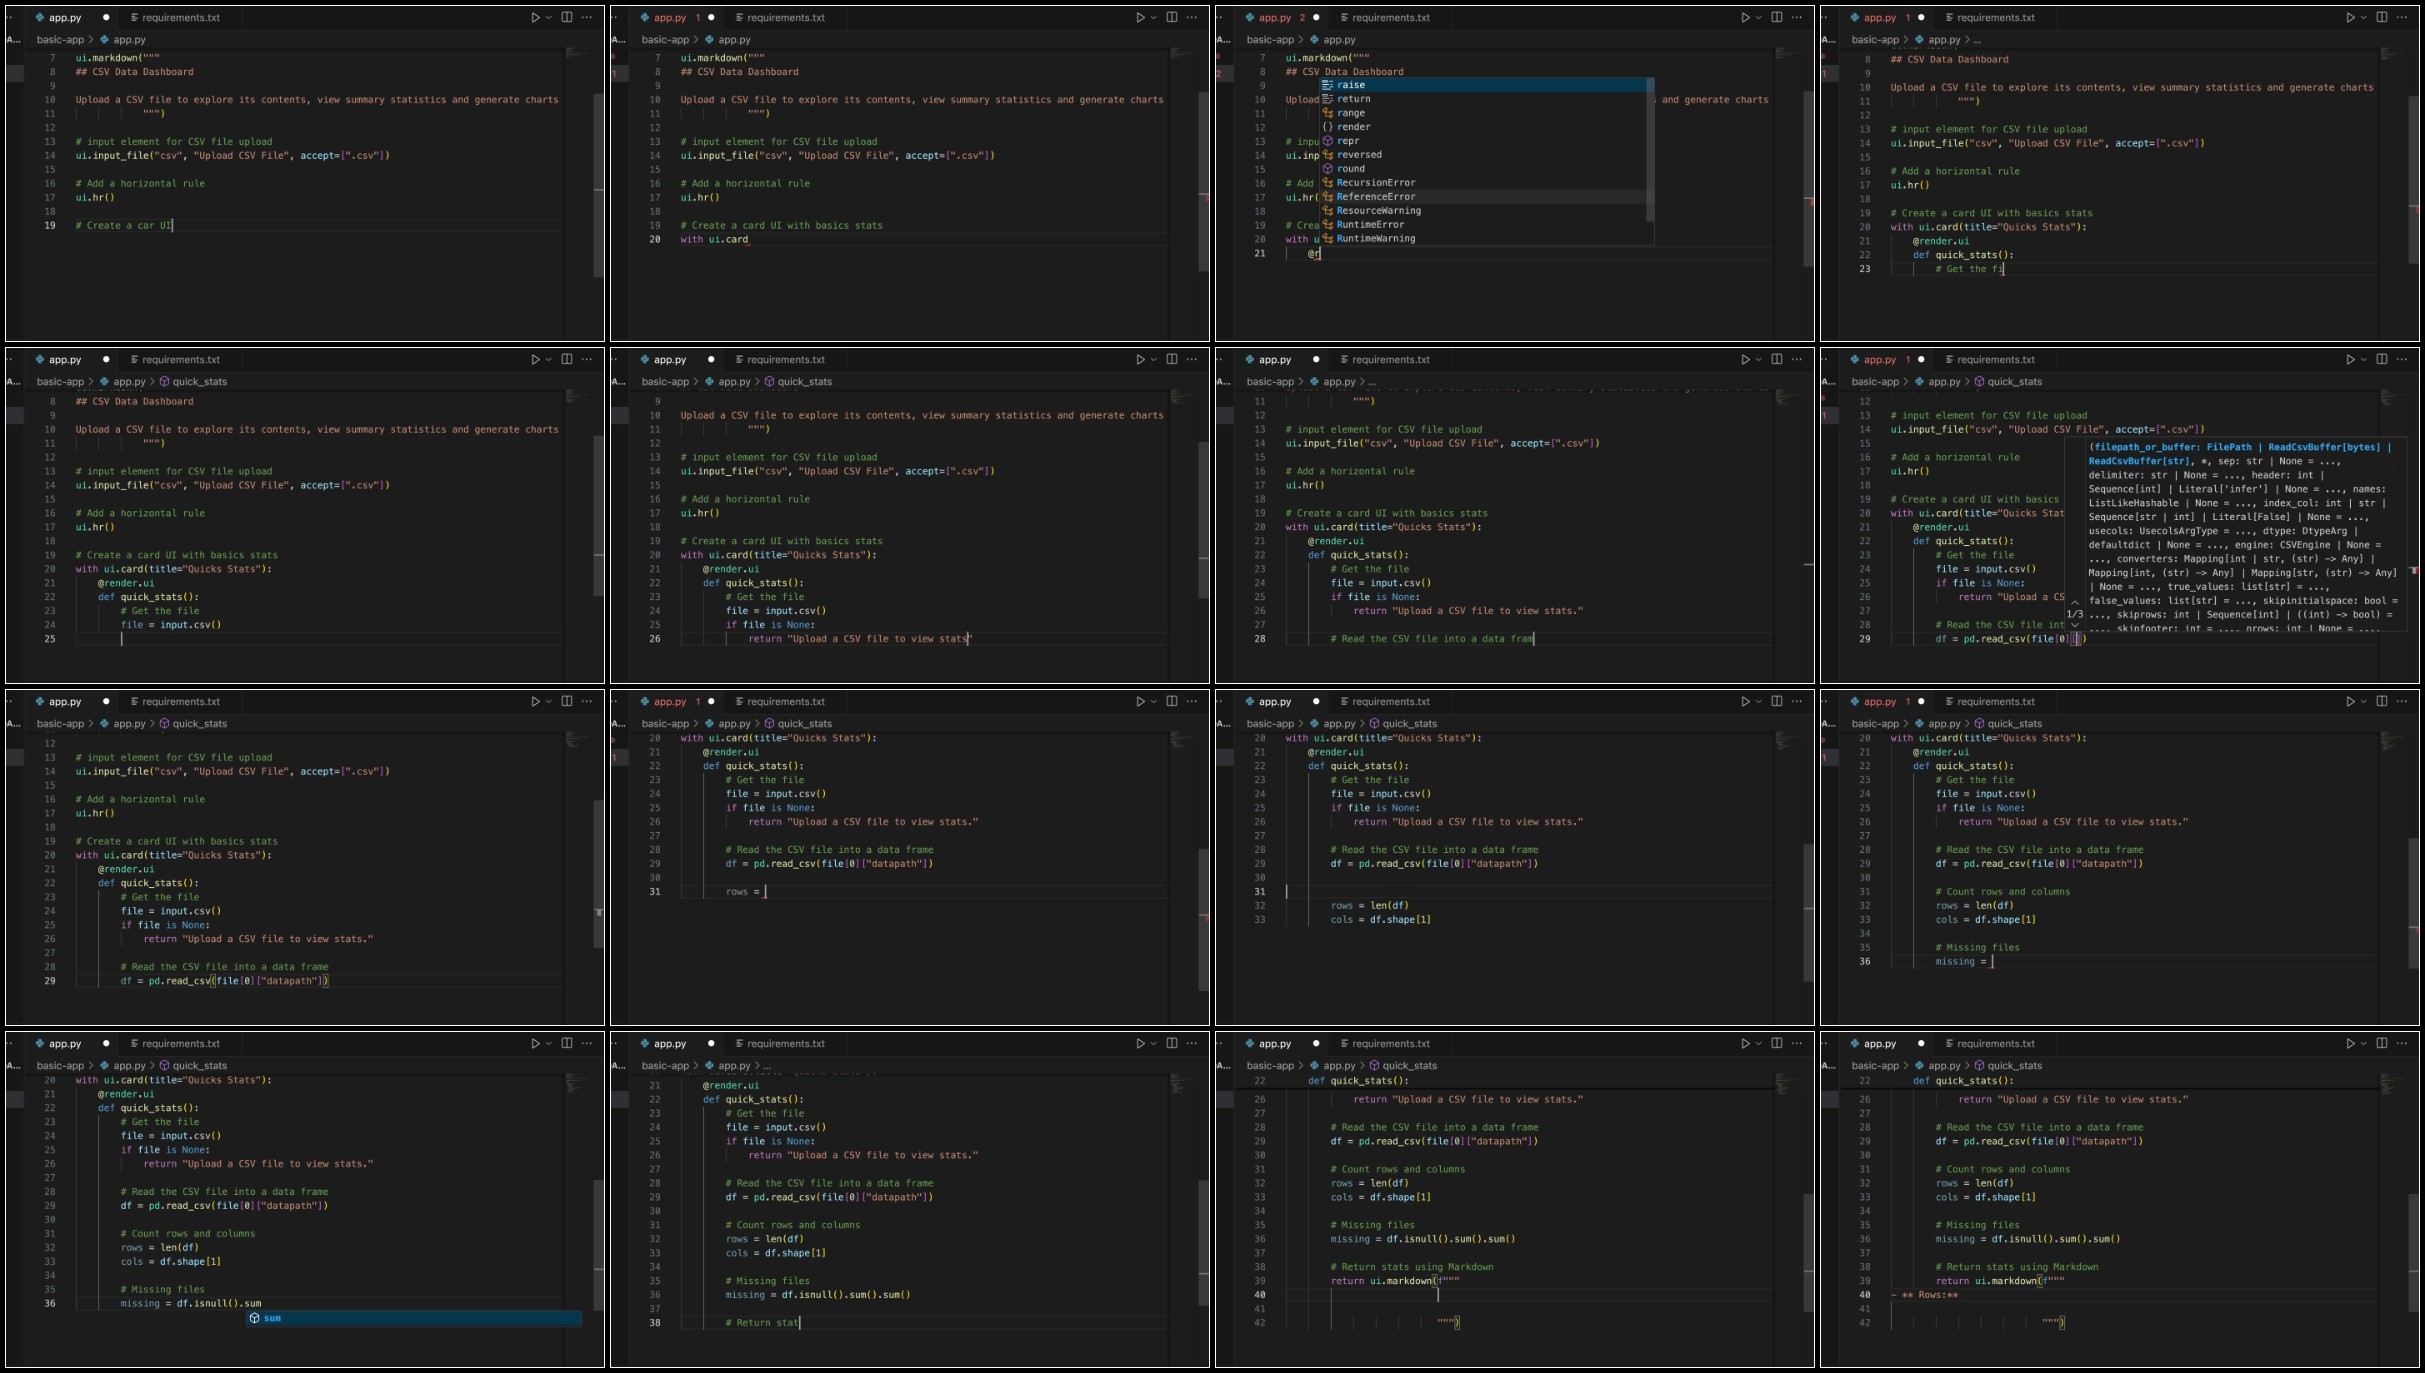Open More Actions in panel with 'sum' suggestion
Viewport: 2425px width, 1373px height.
click(x=587, y=1043)
